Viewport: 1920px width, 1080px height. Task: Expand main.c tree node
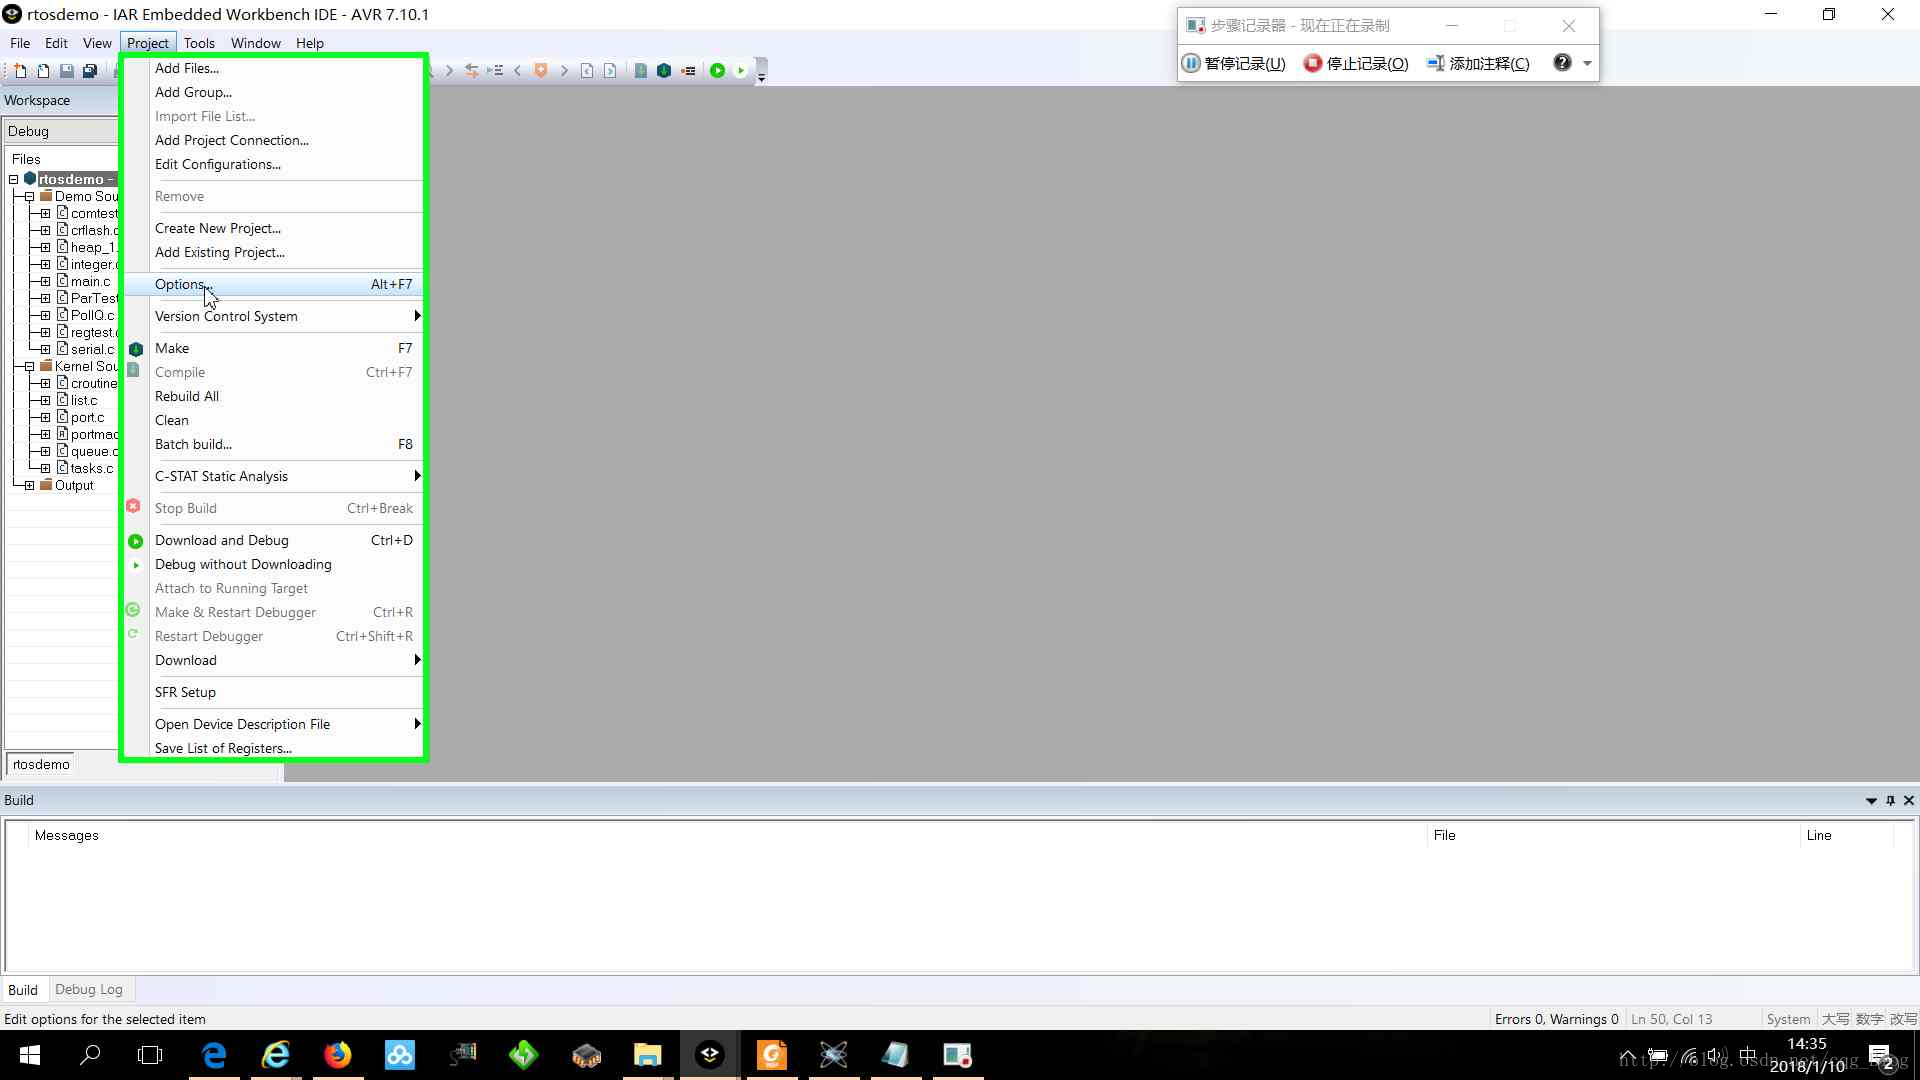click(x=45, y=282)
